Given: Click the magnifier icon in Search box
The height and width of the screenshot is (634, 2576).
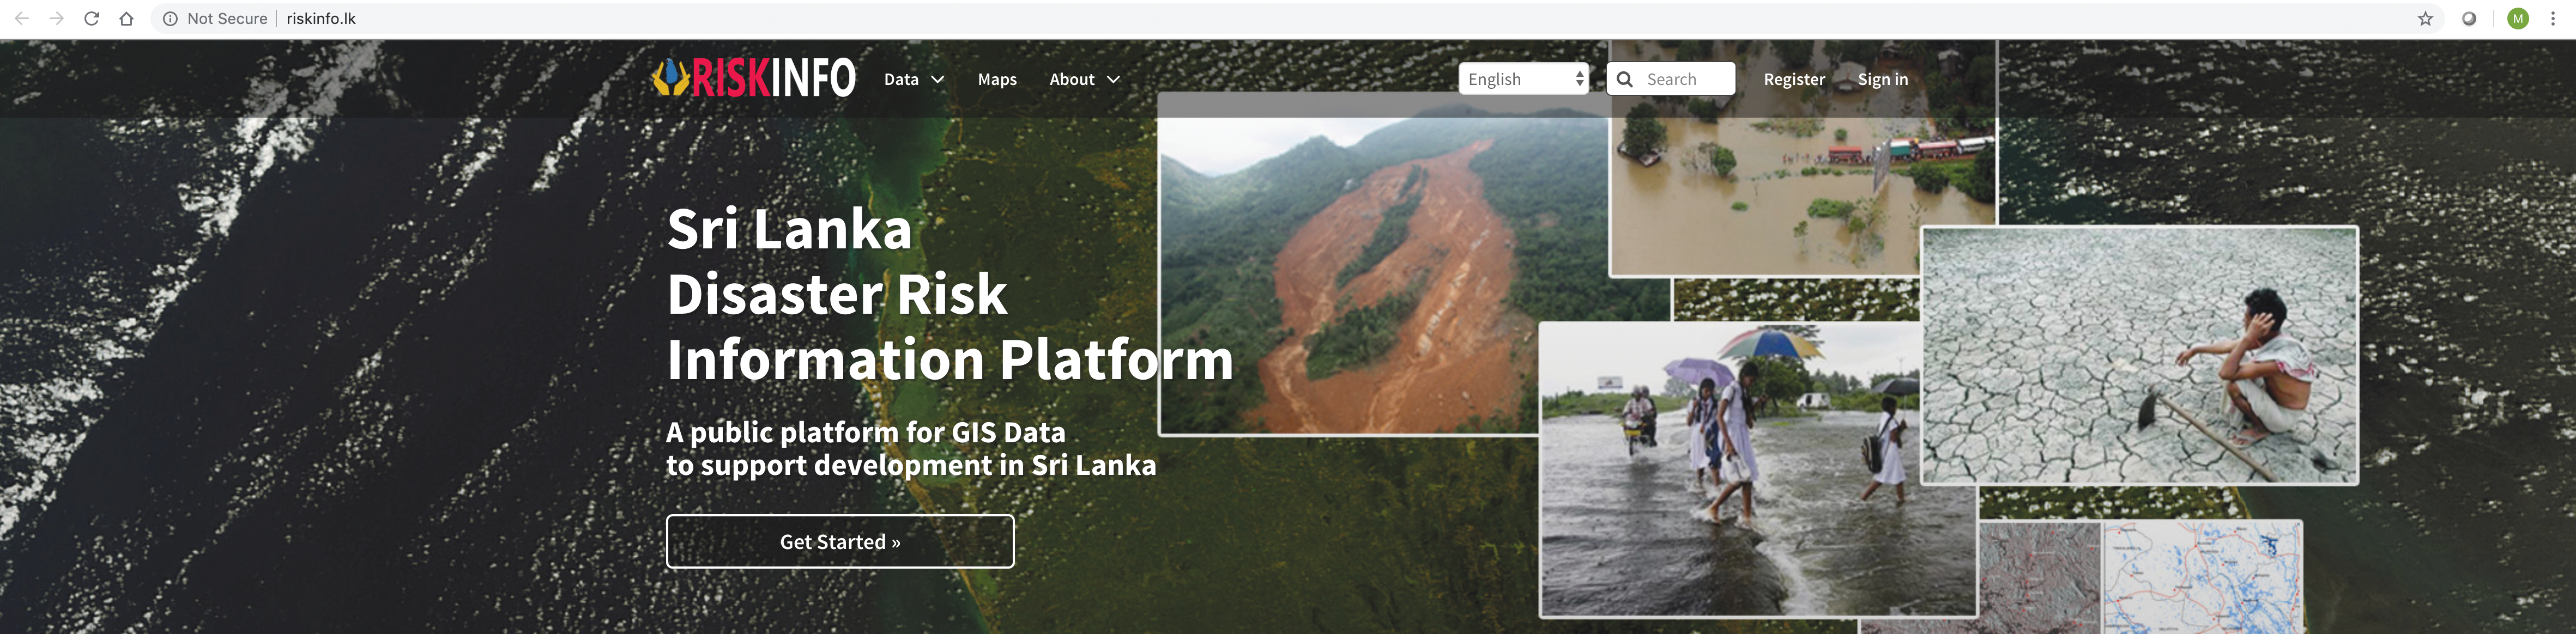Looking at the screenshot, I should click(1625, 79).
